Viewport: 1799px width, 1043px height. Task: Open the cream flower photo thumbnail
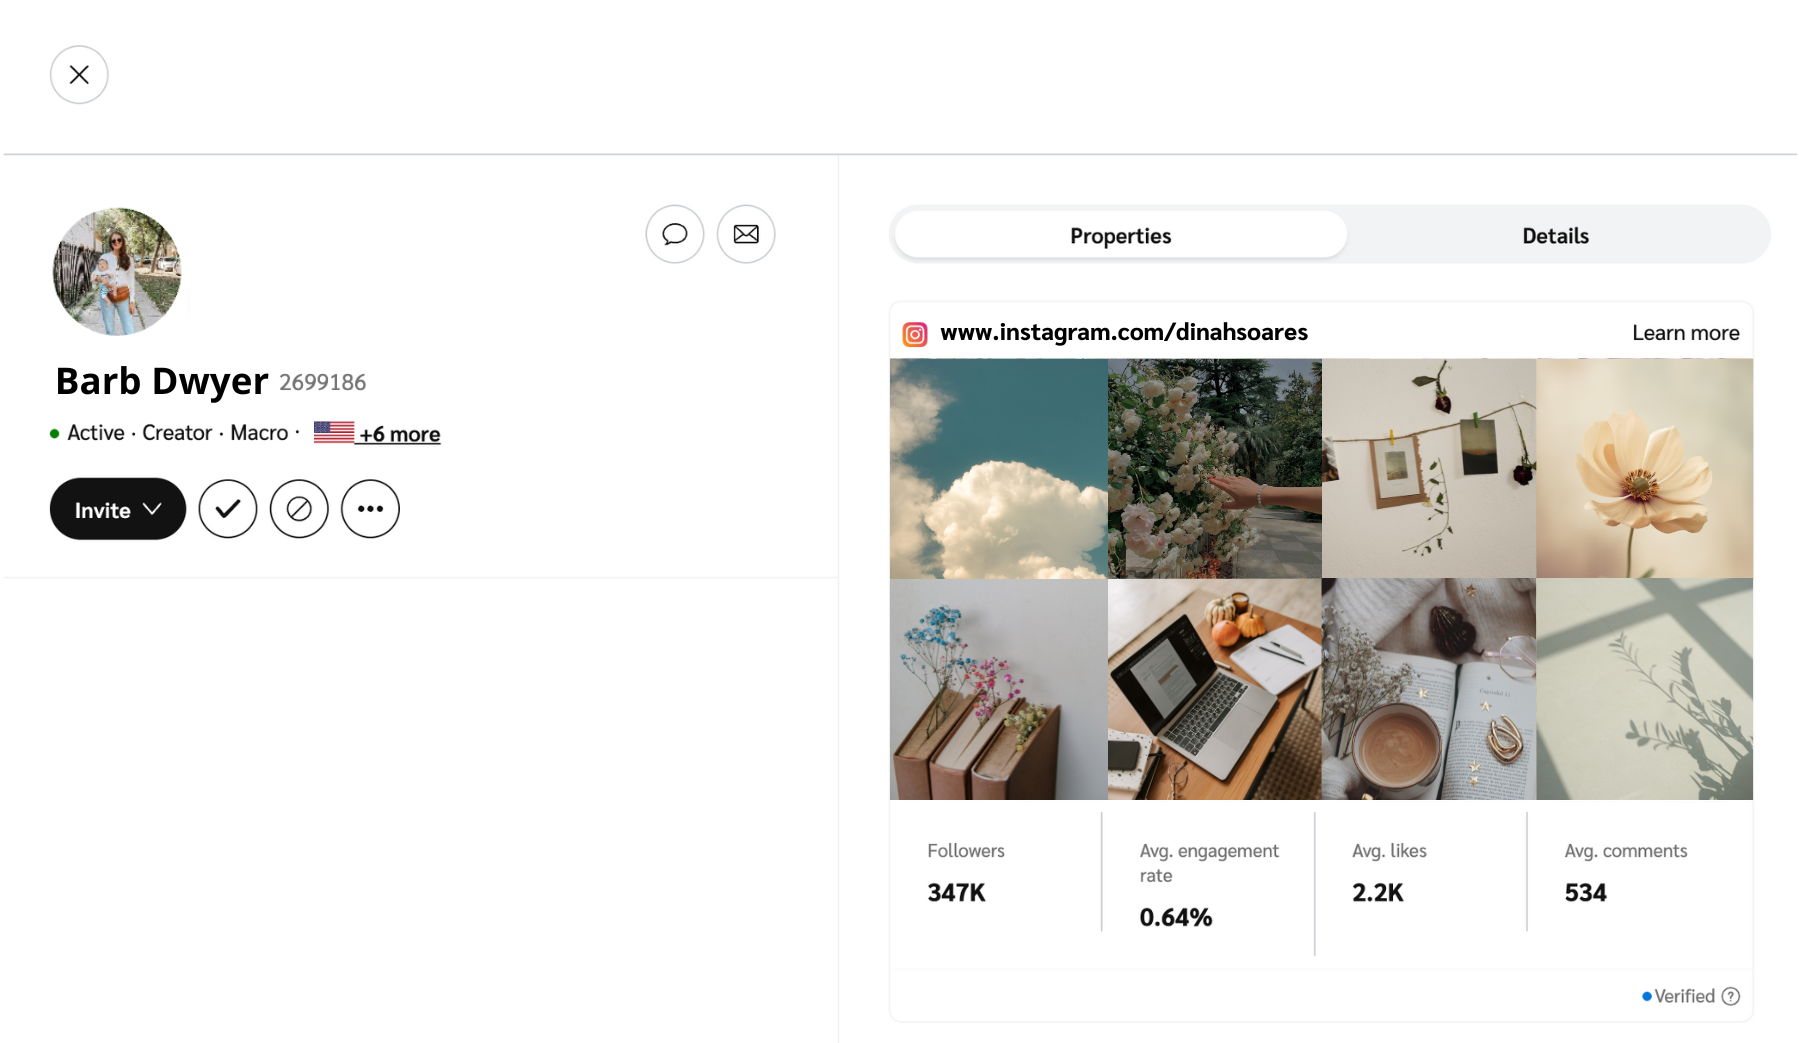(x=1644, y=468)
